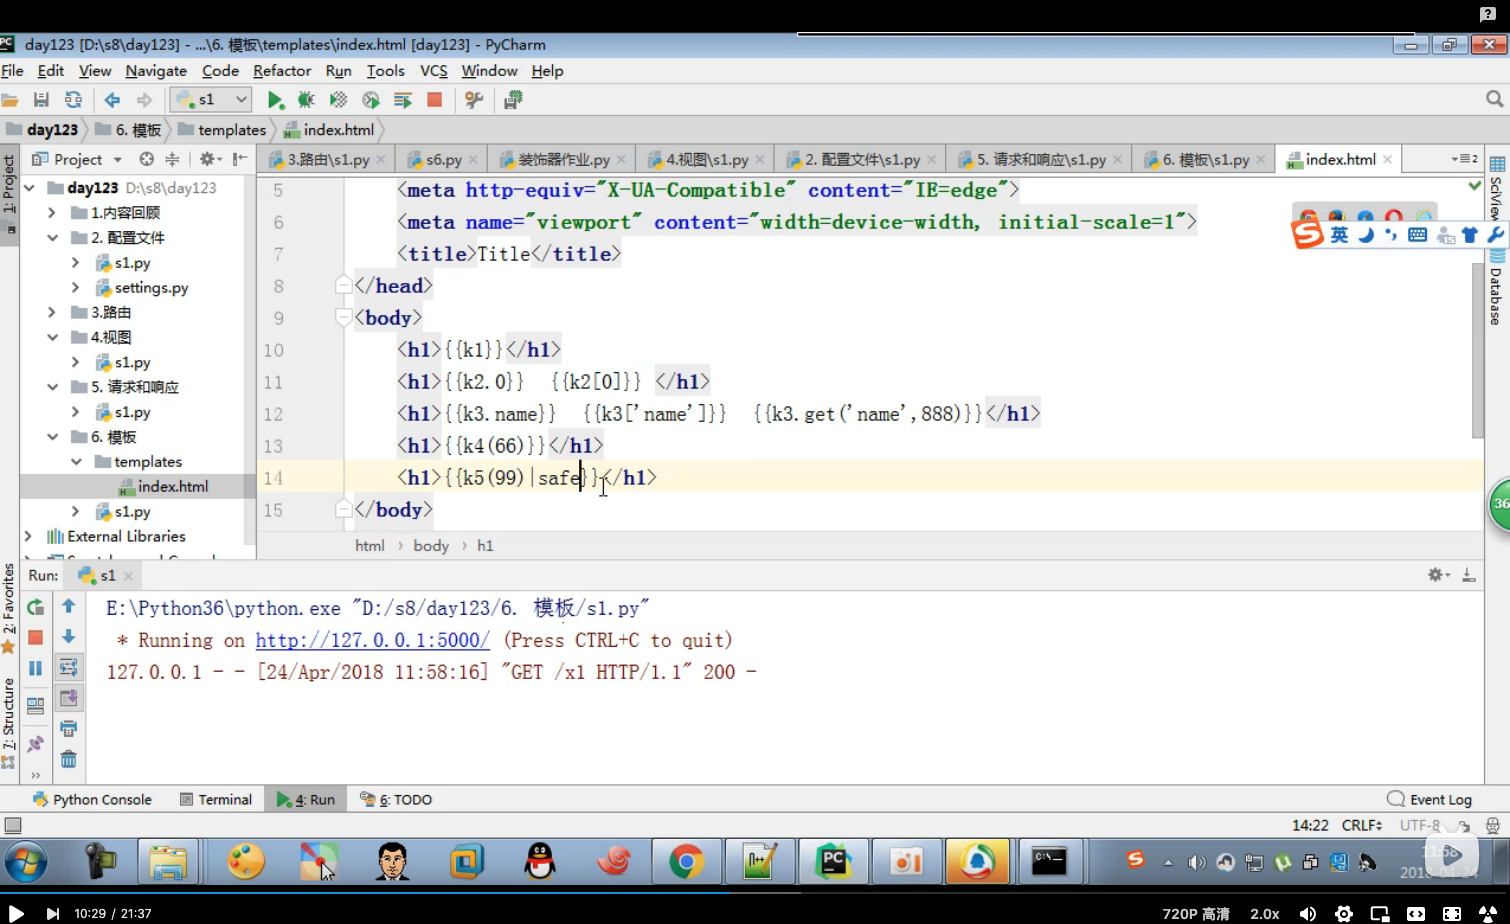Open the Refactor menu
Viewport: 1510px width, 924px height.
pyautogui.click(x=282, y=71)
